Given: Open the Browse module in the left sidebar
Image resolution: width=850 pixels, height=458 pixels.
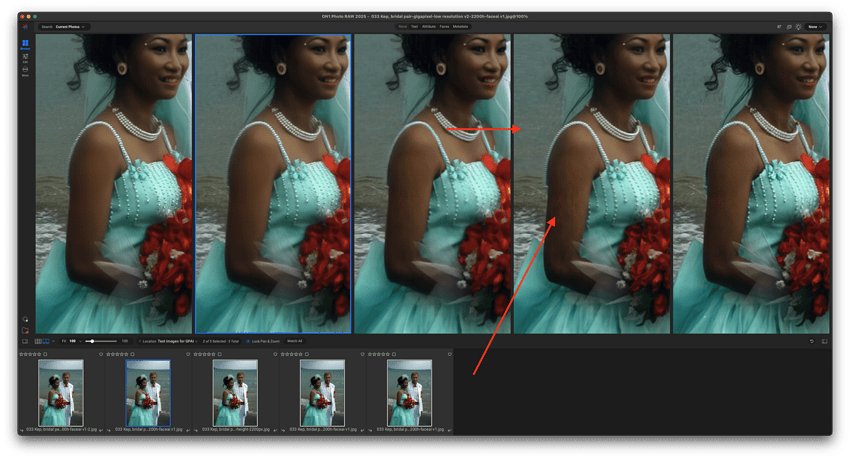Looking at the screenshot, I should [25, 44].
